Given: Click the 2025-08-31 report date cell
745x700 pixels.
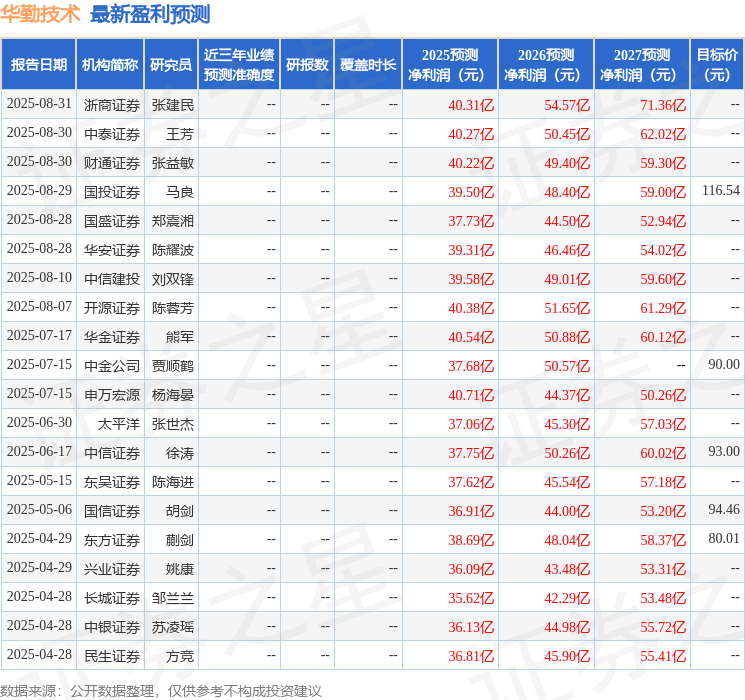Looking at the screenshot, I should pyautogui.click(x=39, y=104).
